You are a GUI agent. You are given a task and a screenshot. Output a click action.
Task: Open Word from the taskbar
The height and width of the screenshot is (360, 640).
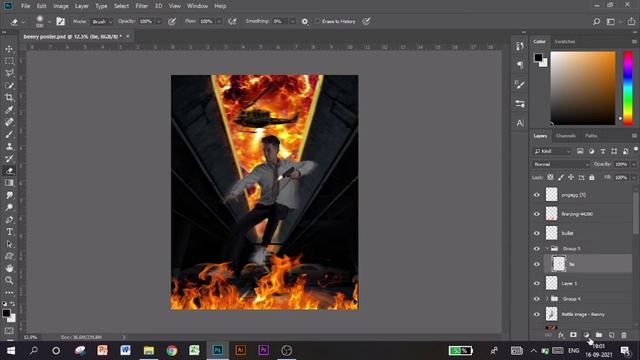point(125,350)
